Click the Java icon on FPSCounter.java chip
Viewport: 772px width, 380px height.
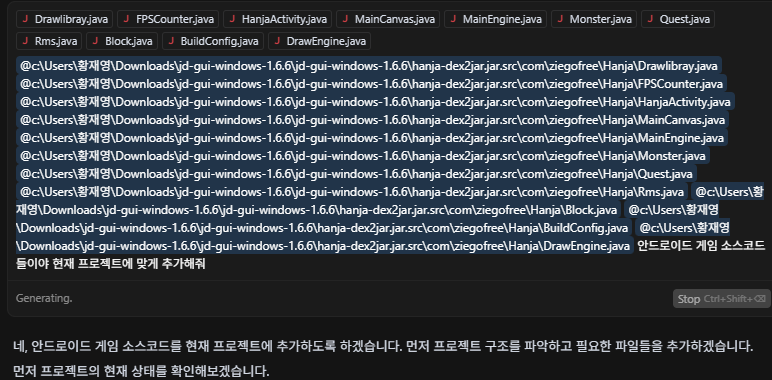pyautogui.click(x=126, y=19)
